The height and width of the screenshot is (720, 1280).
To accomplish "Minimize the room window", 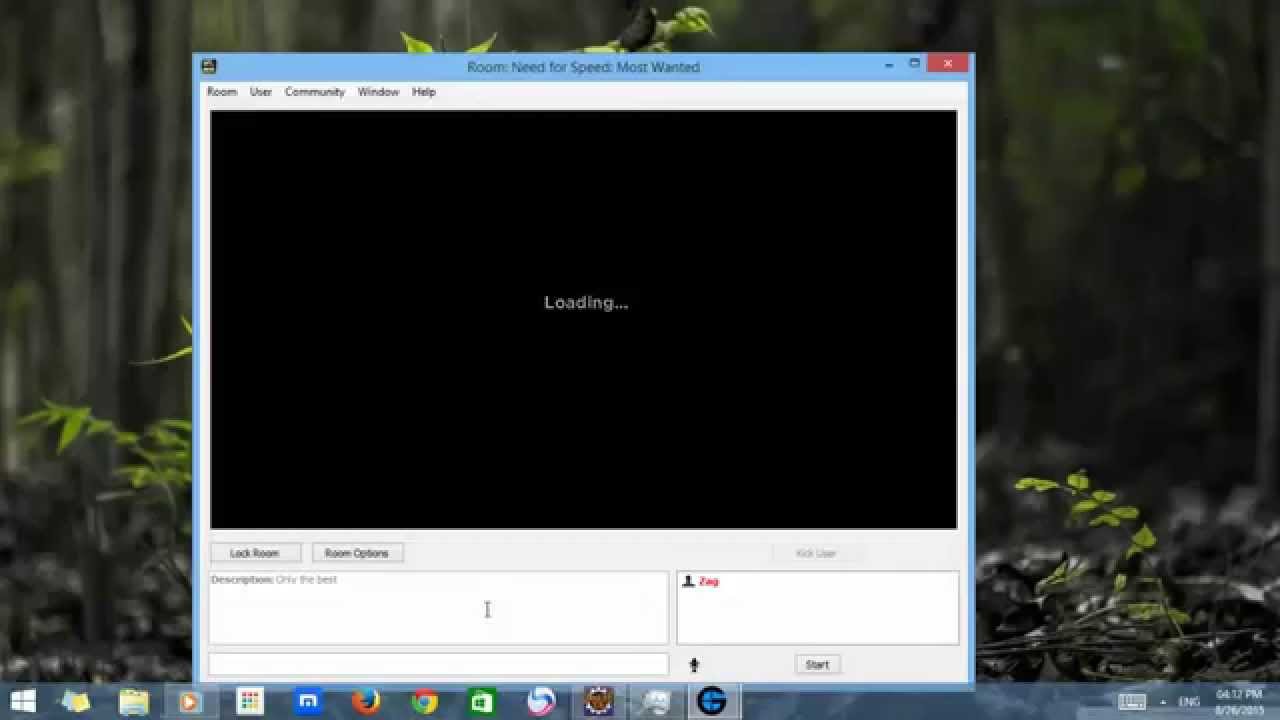I will pos(889,65).
